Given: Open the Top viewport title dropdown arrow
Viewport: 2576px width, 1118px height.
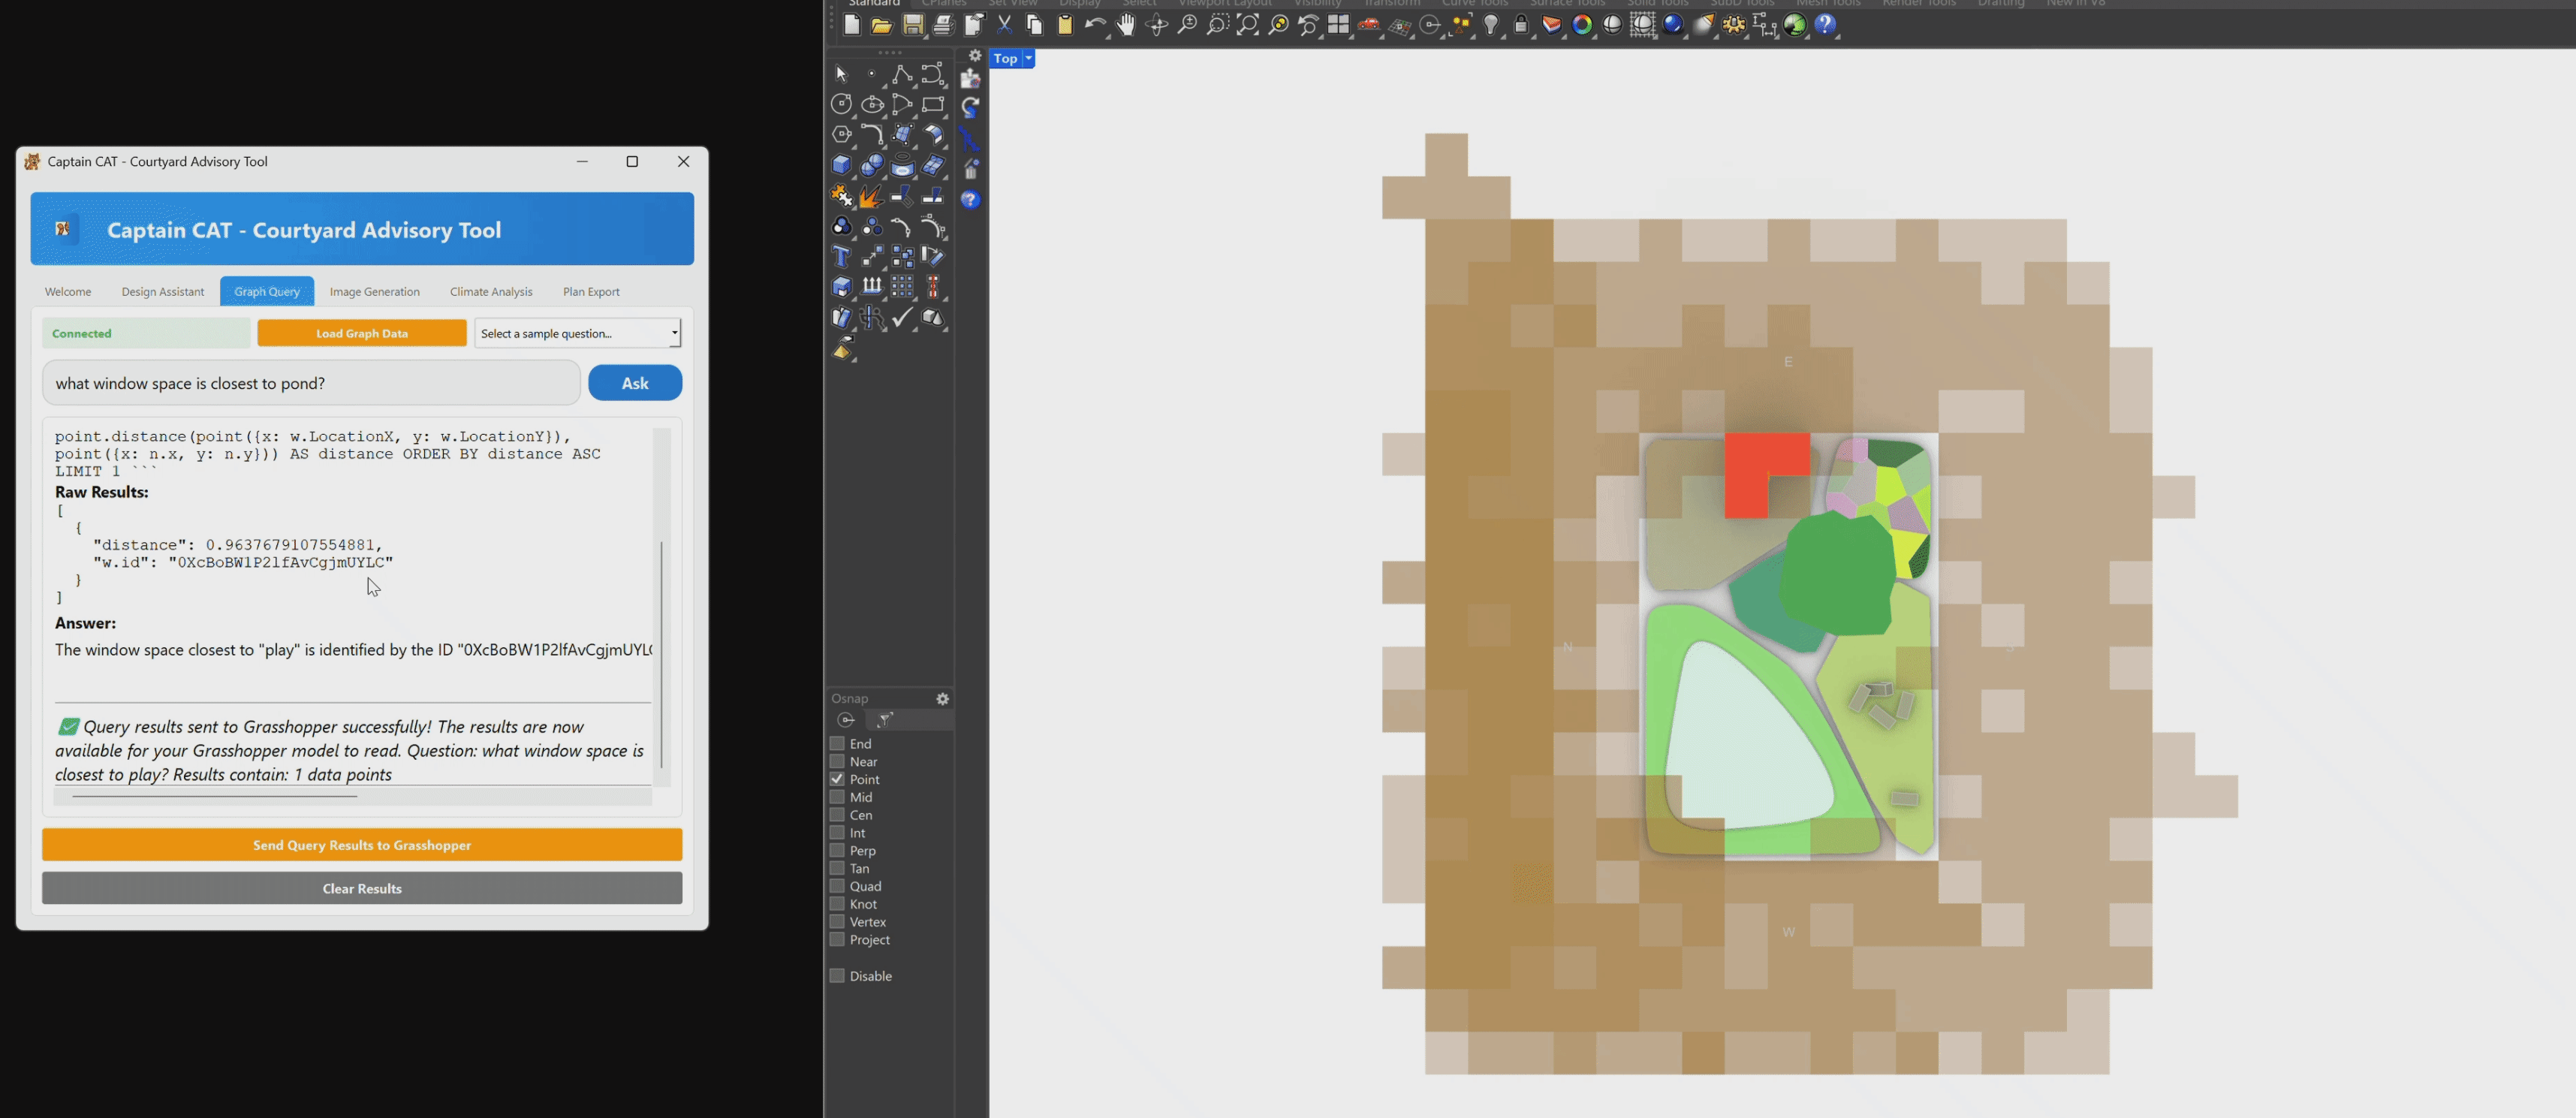Looking at the screenshot, I should coord(1028,59).
